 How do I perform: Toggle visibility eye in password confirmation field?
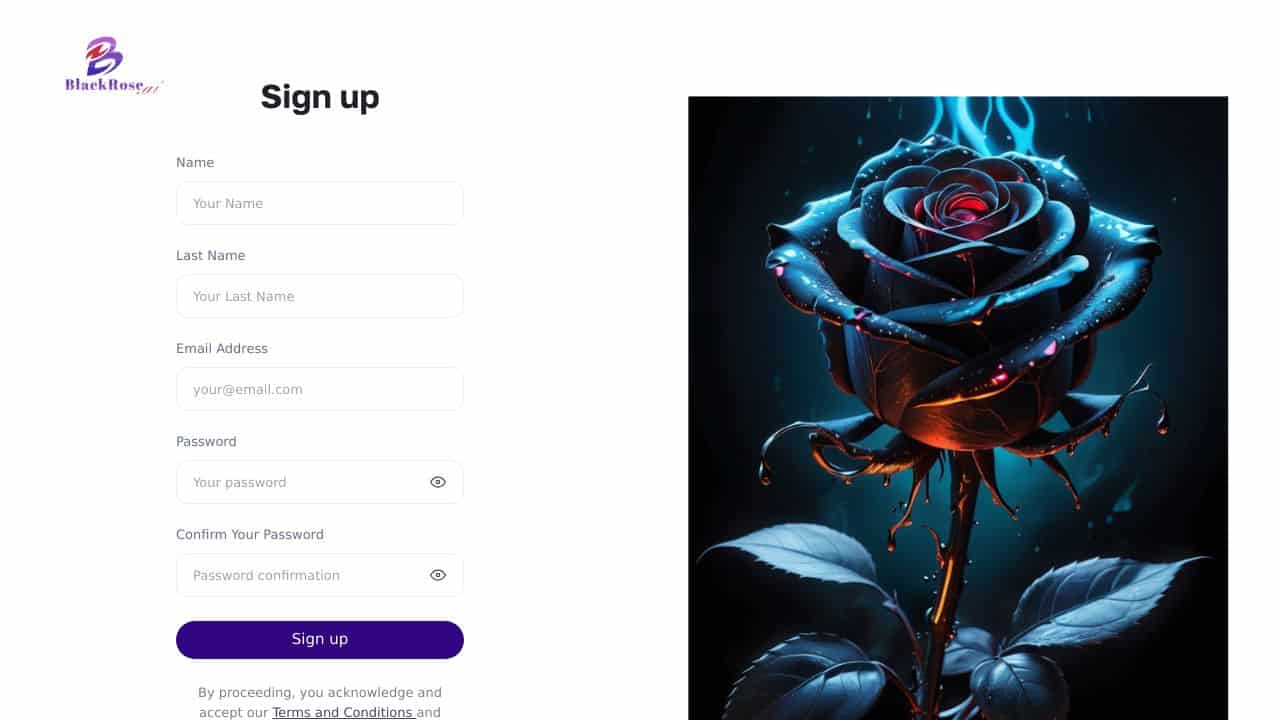click(438, 575)
